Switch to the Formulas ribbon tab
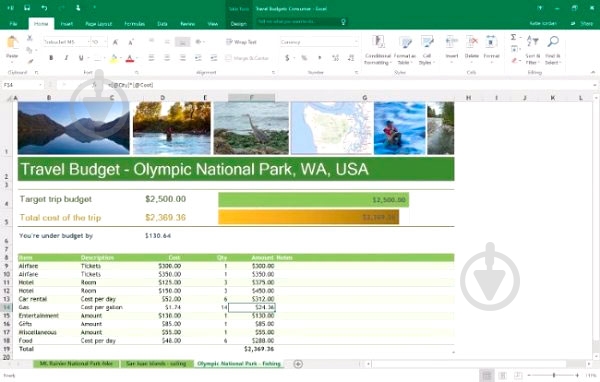Screen dimensions: 600x382 tap(134, 24)
